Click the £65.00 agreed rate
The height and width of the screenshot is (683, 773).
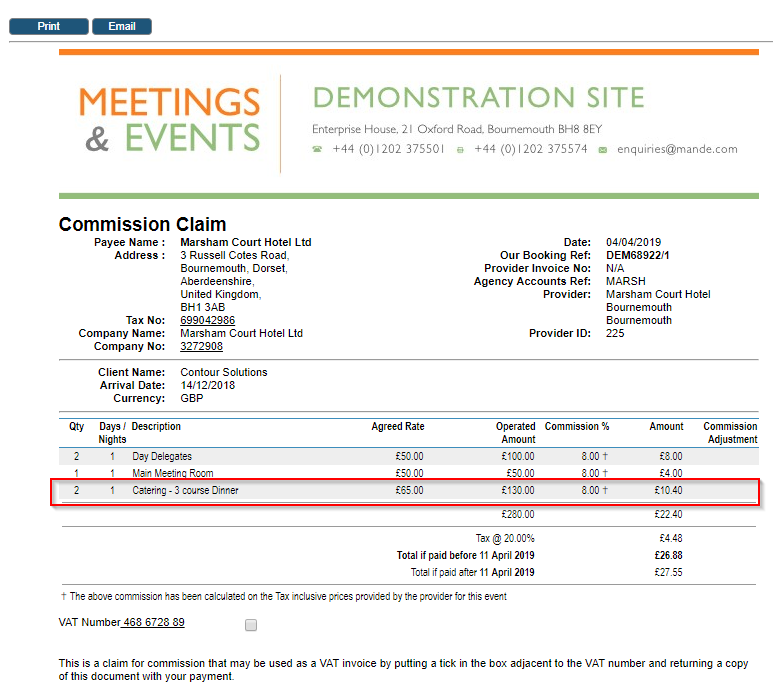[409, 490]
